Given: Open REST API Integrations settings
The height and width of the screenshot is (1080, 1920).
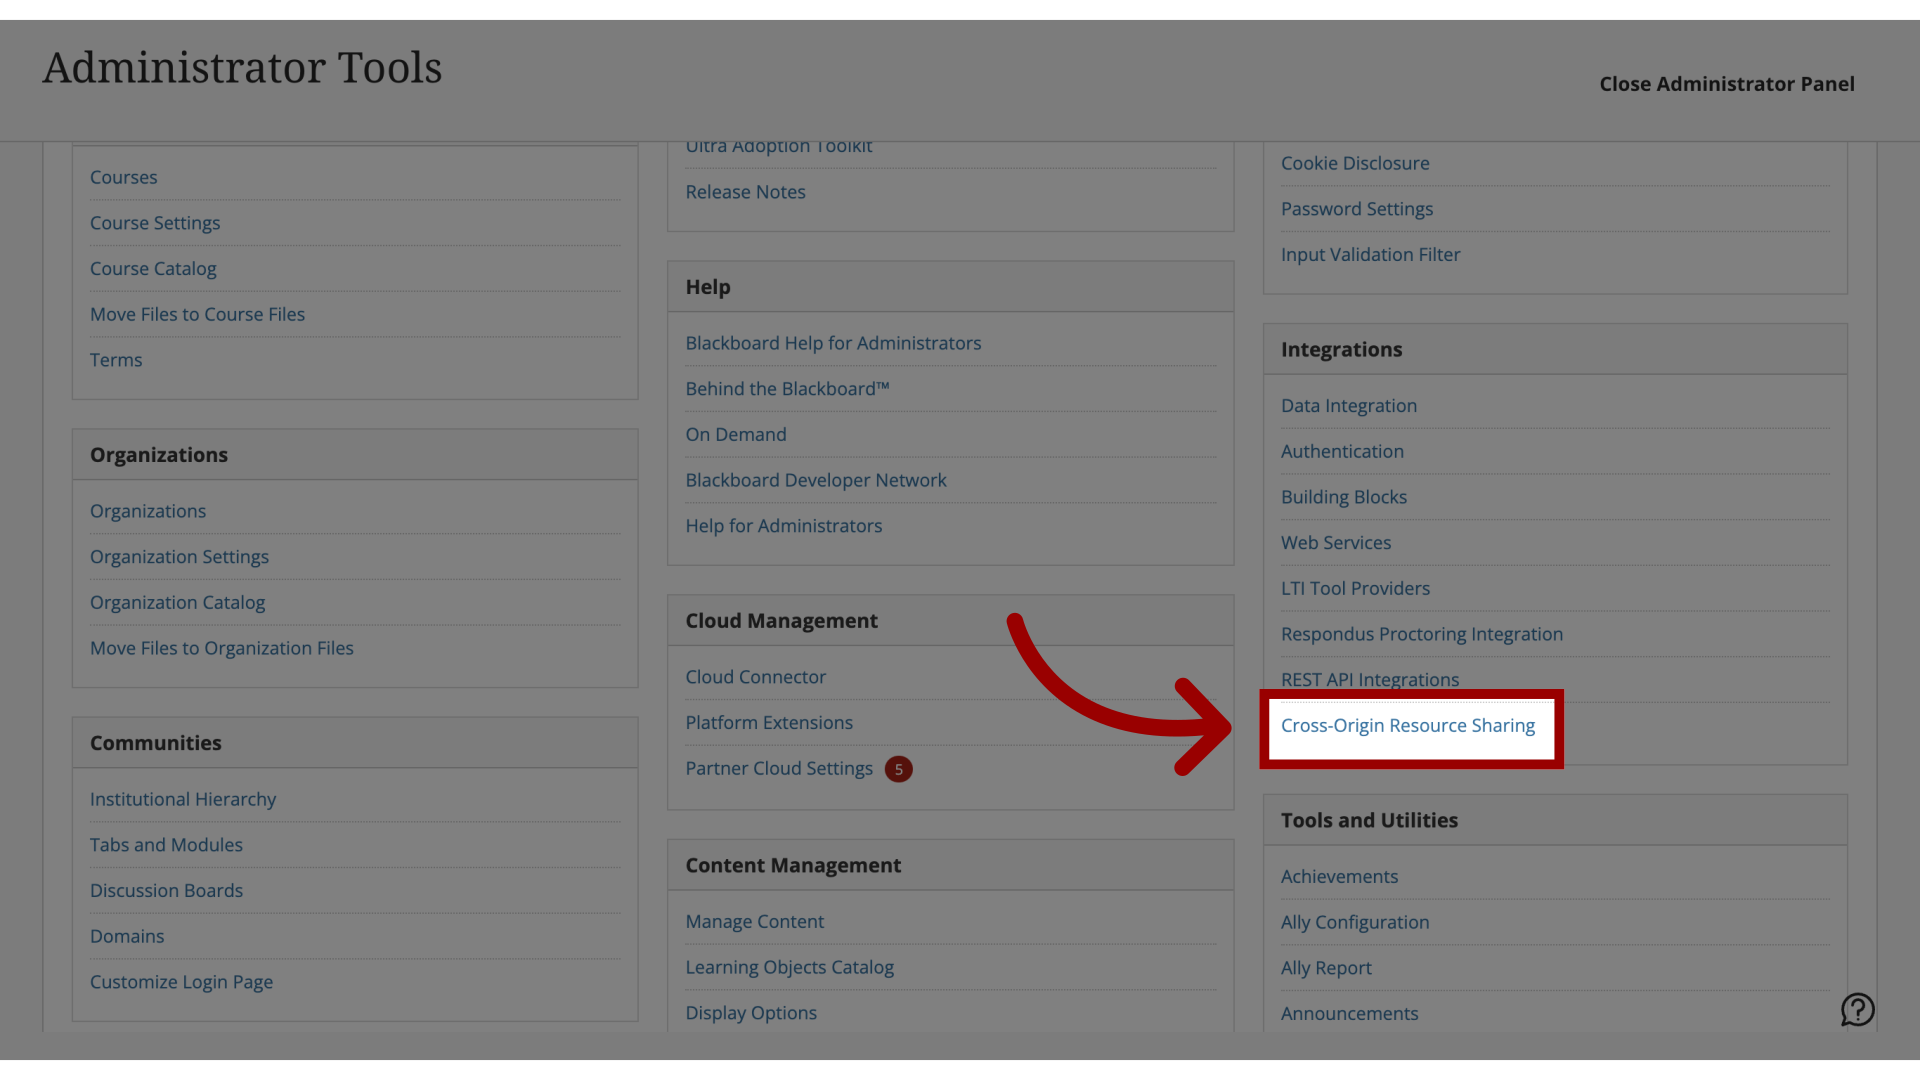Looking at the screenshot, I should click(x=1370, y=680).
